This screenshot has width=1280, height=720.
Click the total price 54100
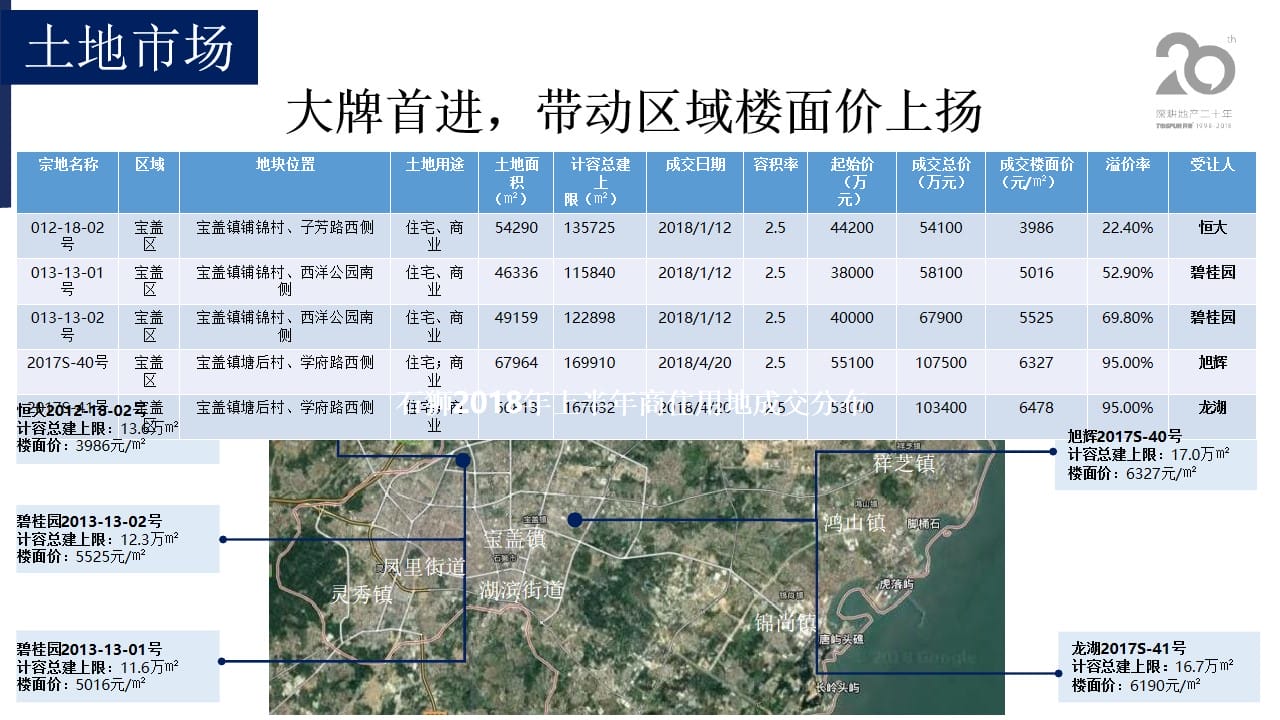(x=940, y=227)
